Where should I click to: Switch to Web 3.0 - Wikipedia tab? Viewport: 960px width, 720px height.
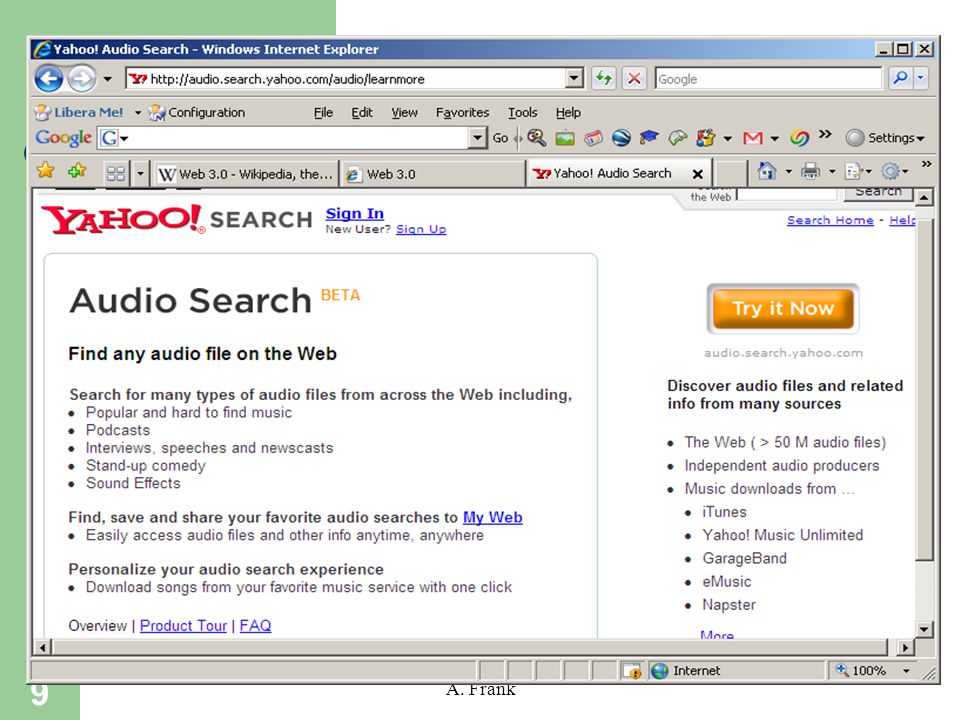coord(246,174)
